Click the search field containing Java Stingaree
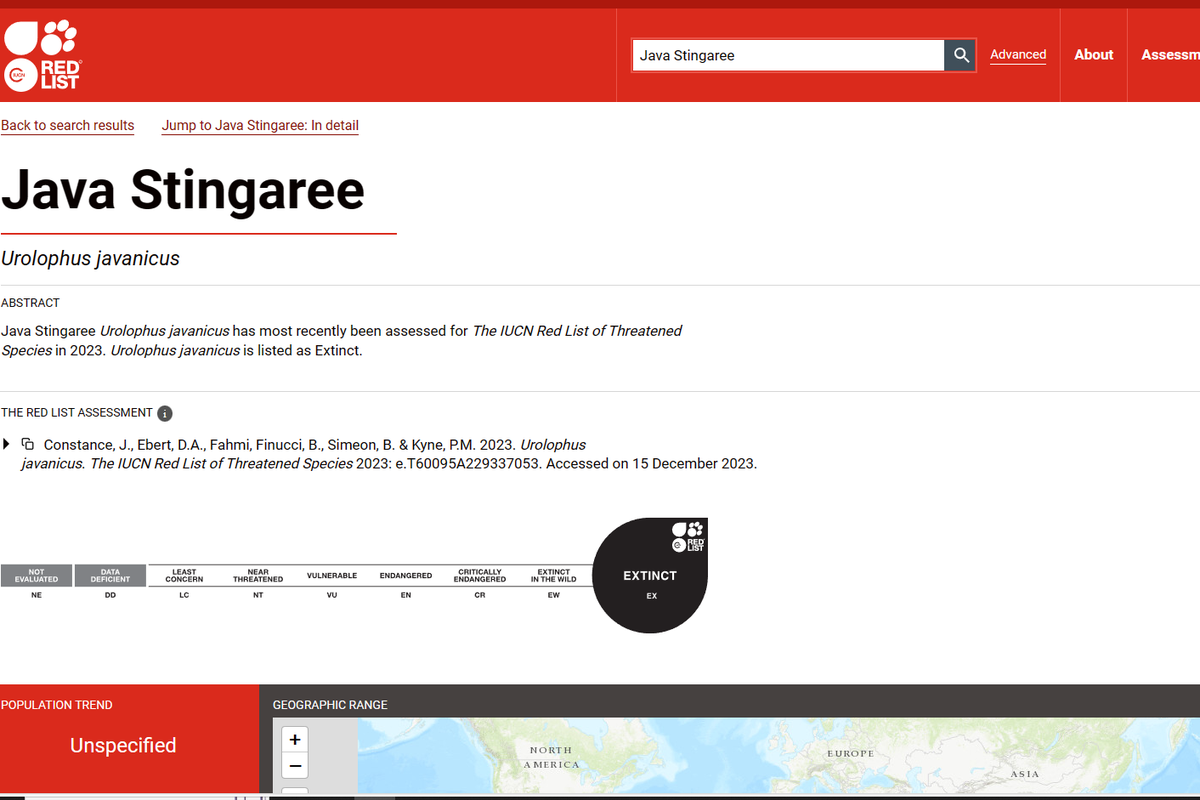This screenshot has width=1200, height=800. pyautogui.click(x=788, y=55)
